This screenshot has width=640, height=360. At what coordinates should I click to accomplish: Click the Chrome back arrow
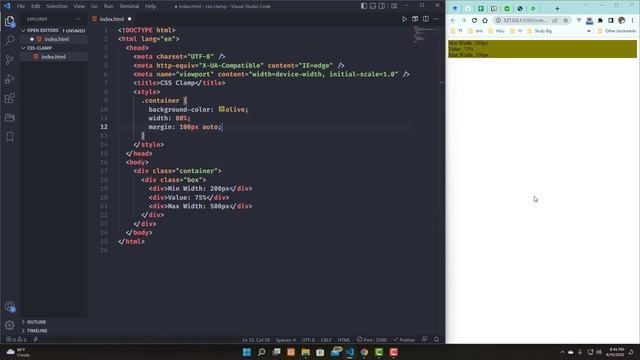[453, 20]
